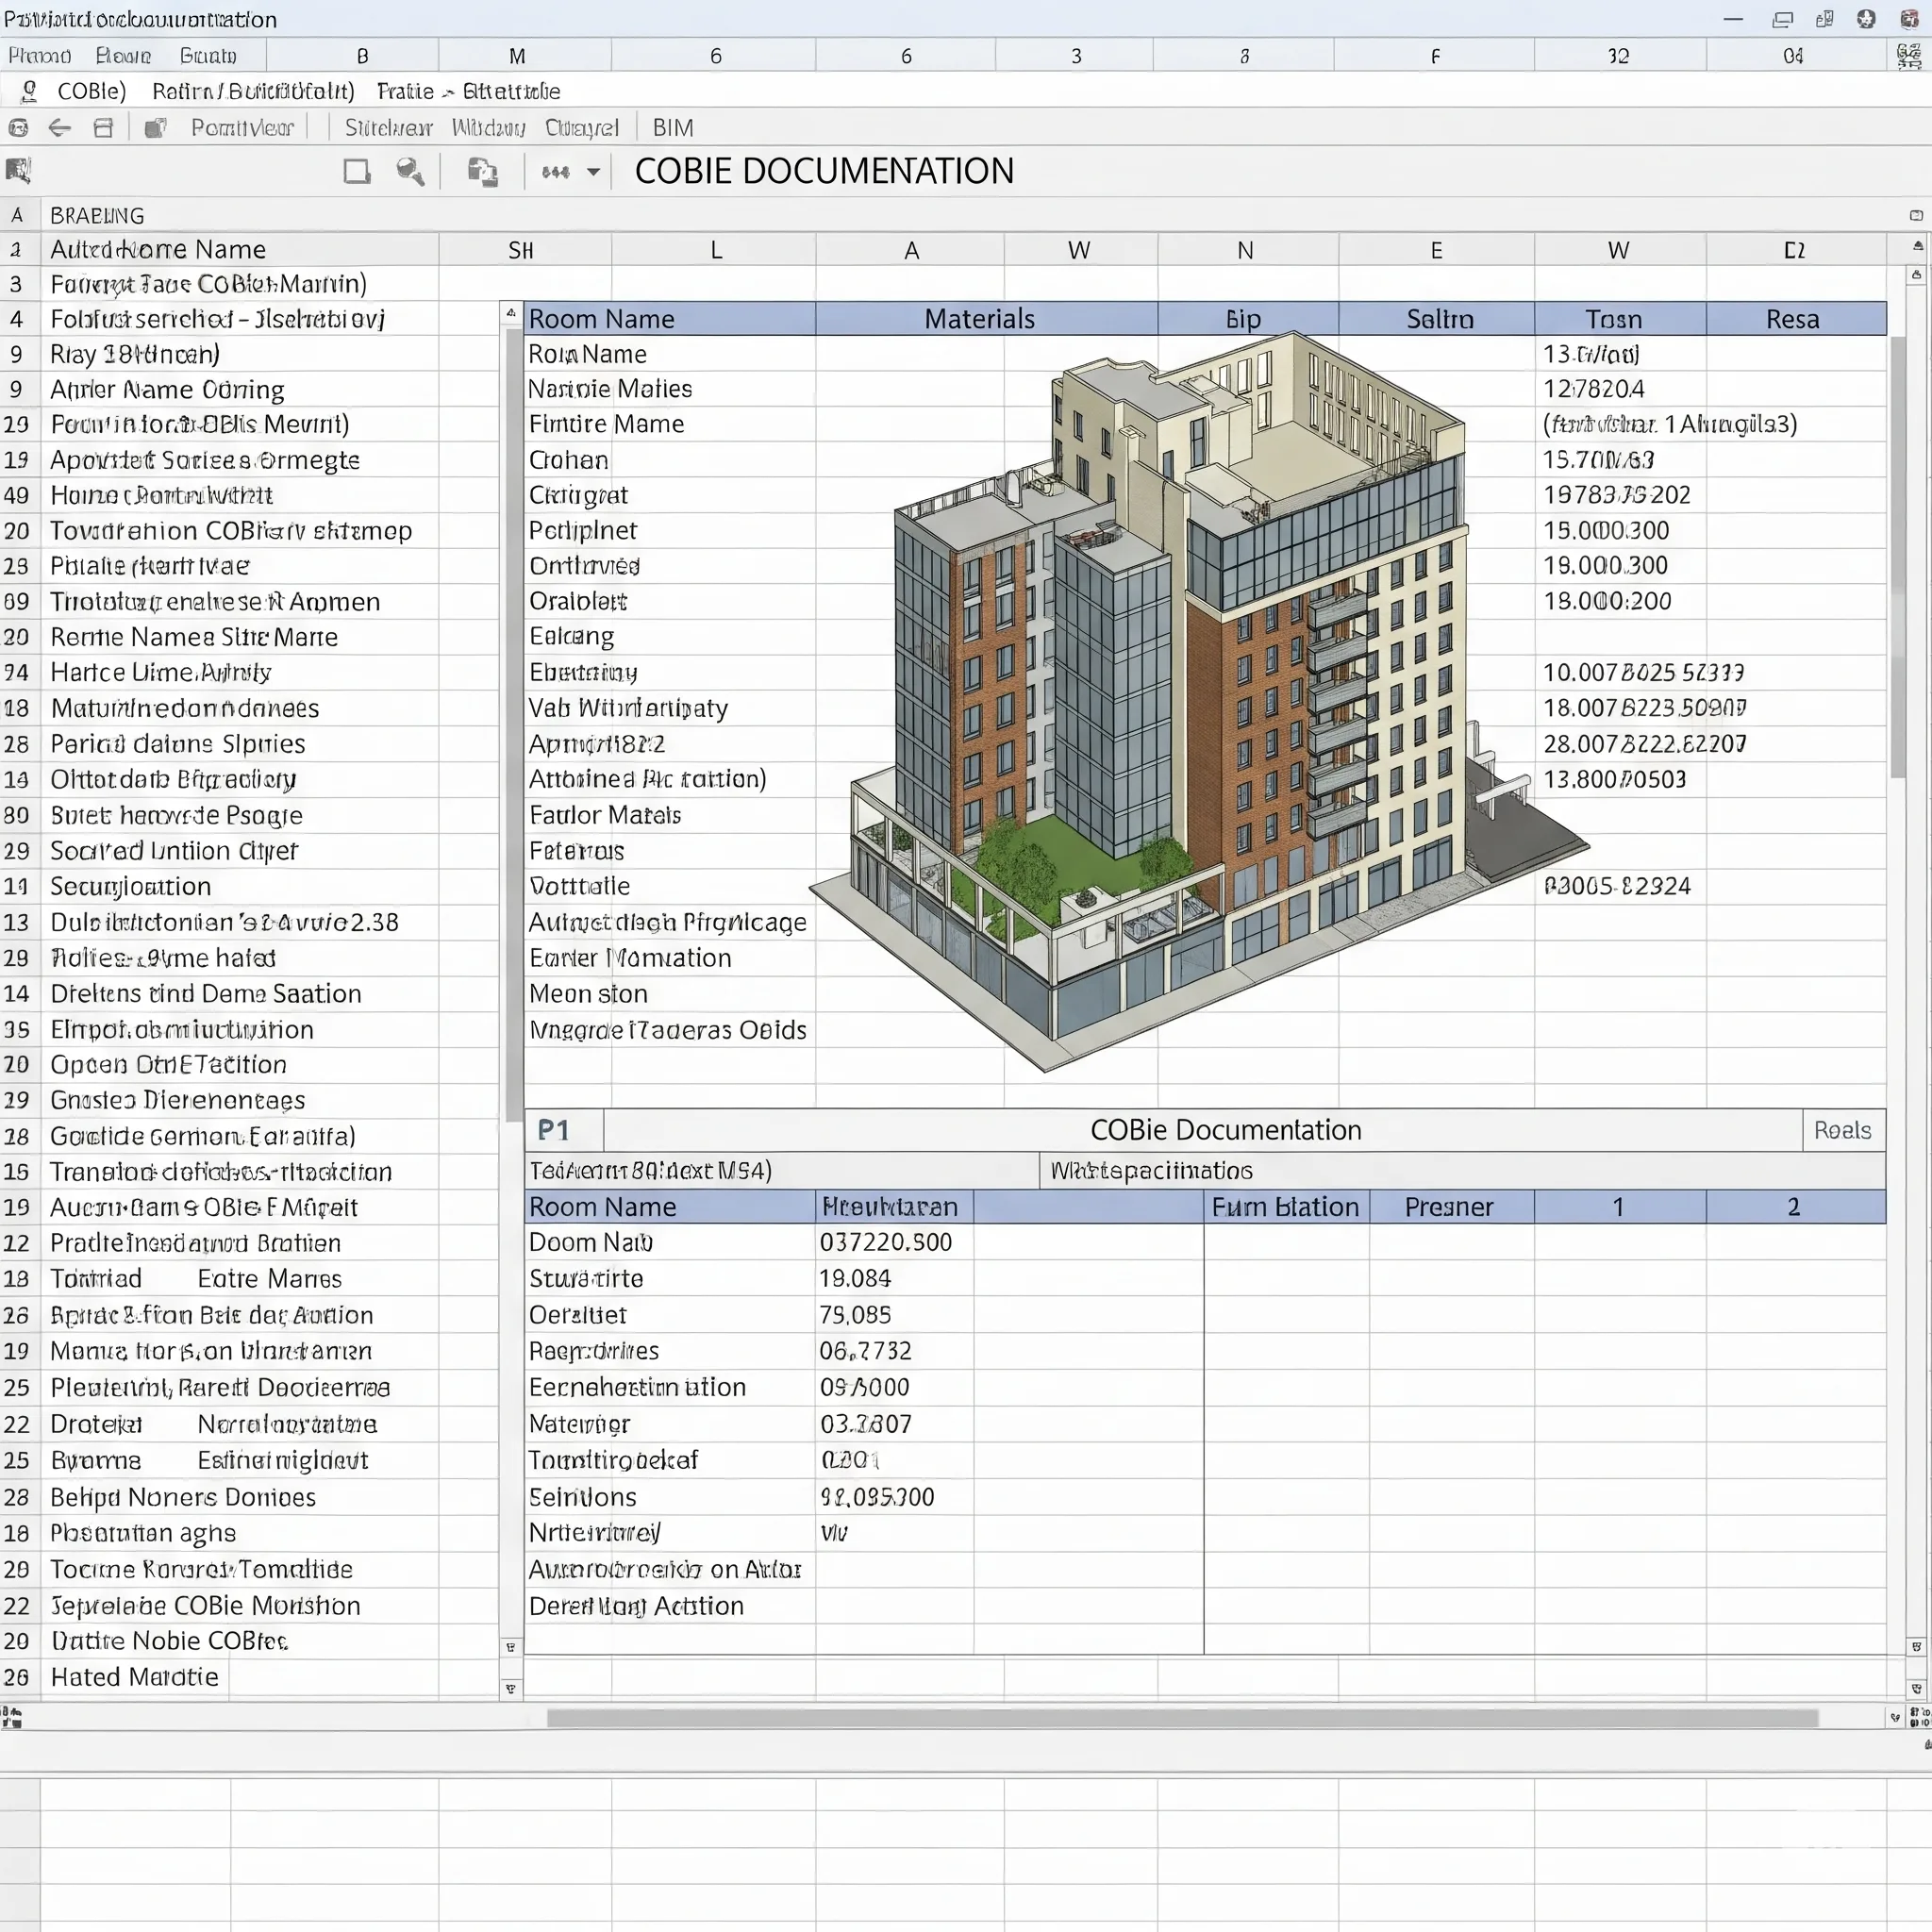Screen dimensions: 1932x1932
Task: Open the BIM menu tab
Action: 672,128
